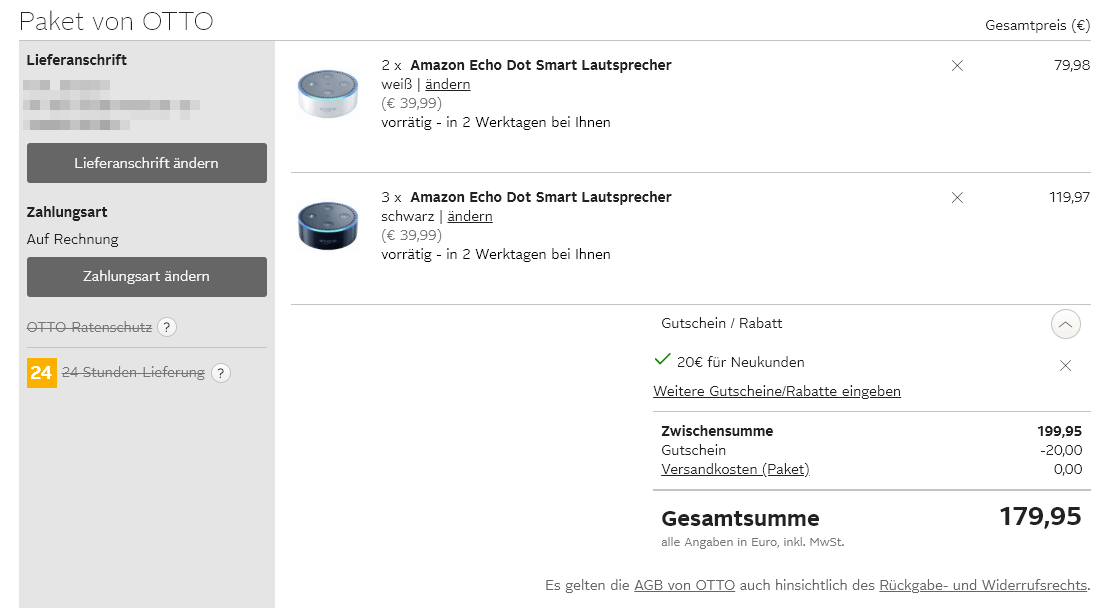The height and width of the screenshot is (608, 1105).
Task: Change the schwarz color option
Action: (x=469, y=217)
